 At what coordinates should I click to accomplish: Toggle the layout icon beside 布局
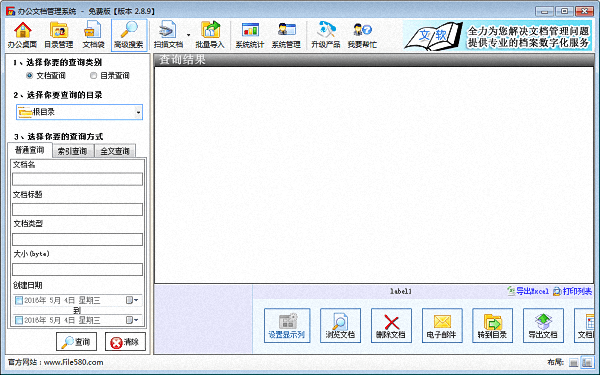573,362
